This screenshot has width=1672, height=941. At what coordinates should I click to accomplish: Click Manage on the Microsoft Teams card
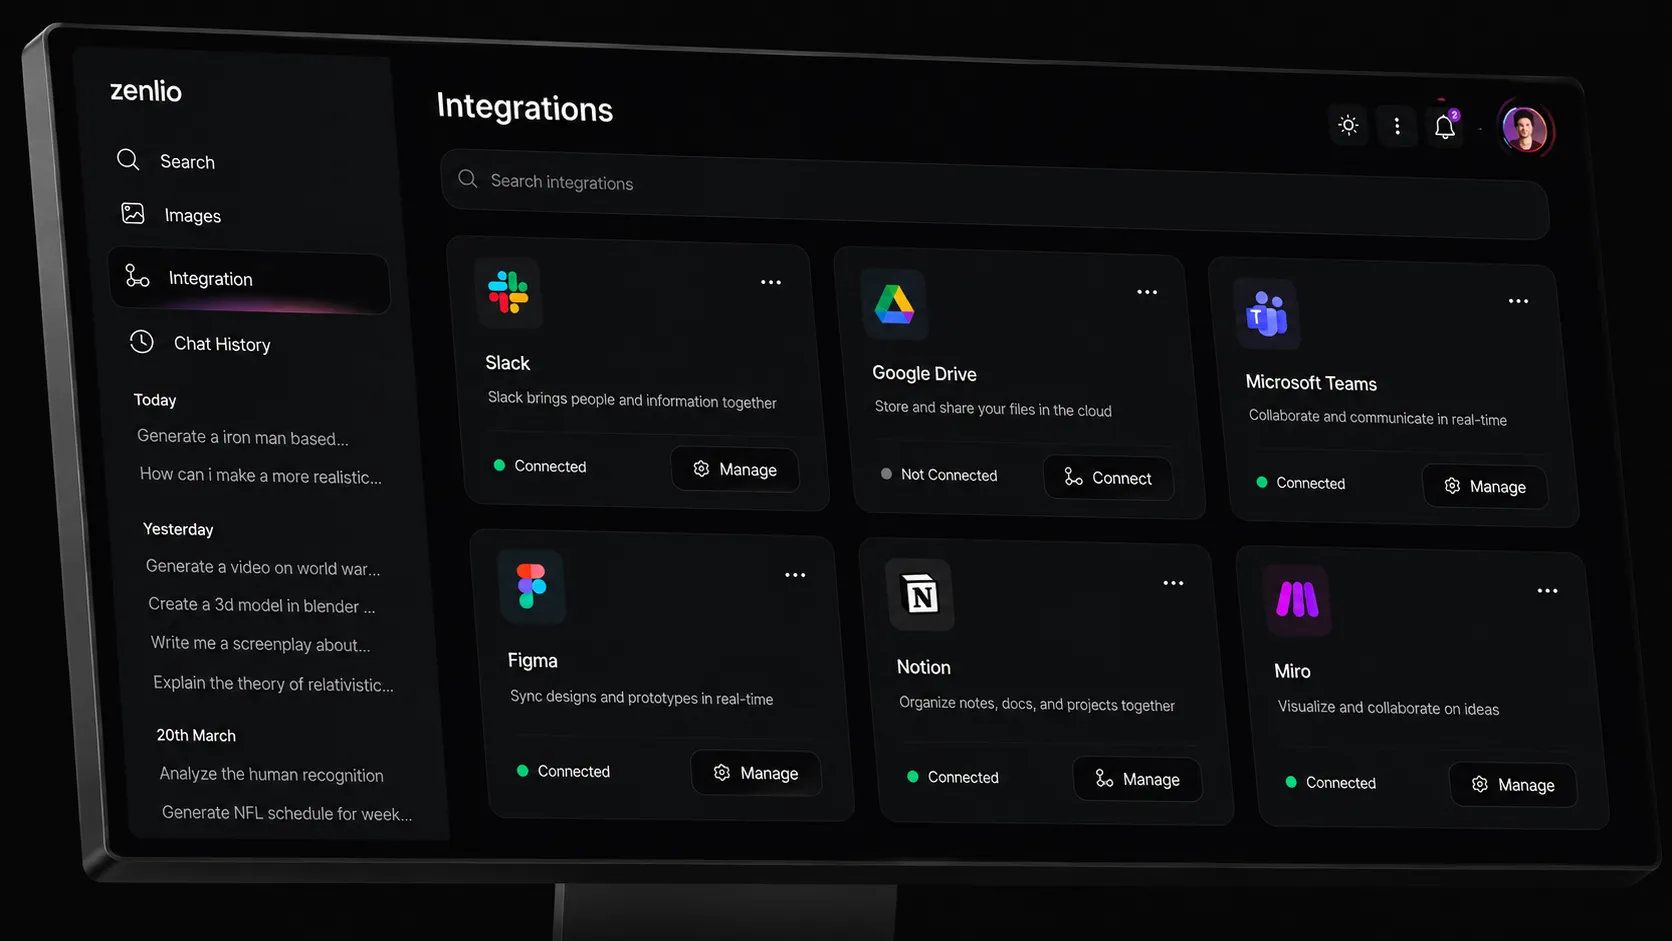[x=1485, y=487]
